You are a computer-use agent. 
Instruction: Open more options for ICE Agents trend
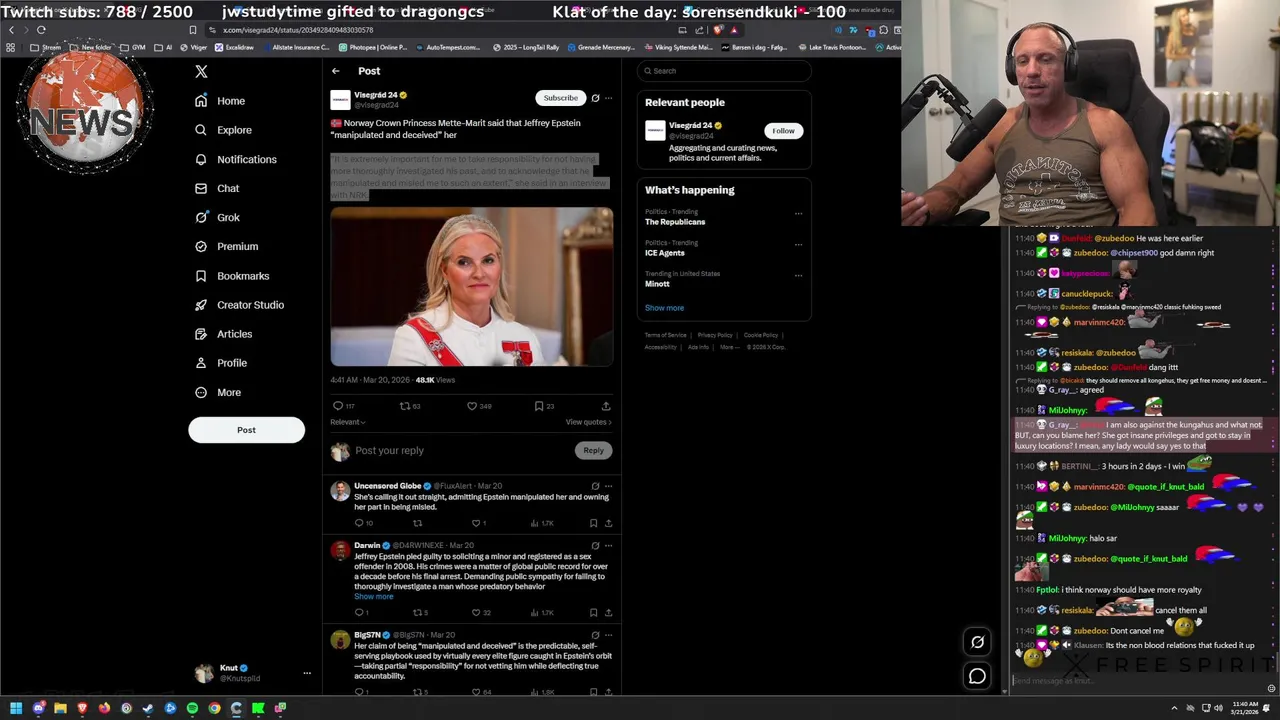click(x=798, y=244)
